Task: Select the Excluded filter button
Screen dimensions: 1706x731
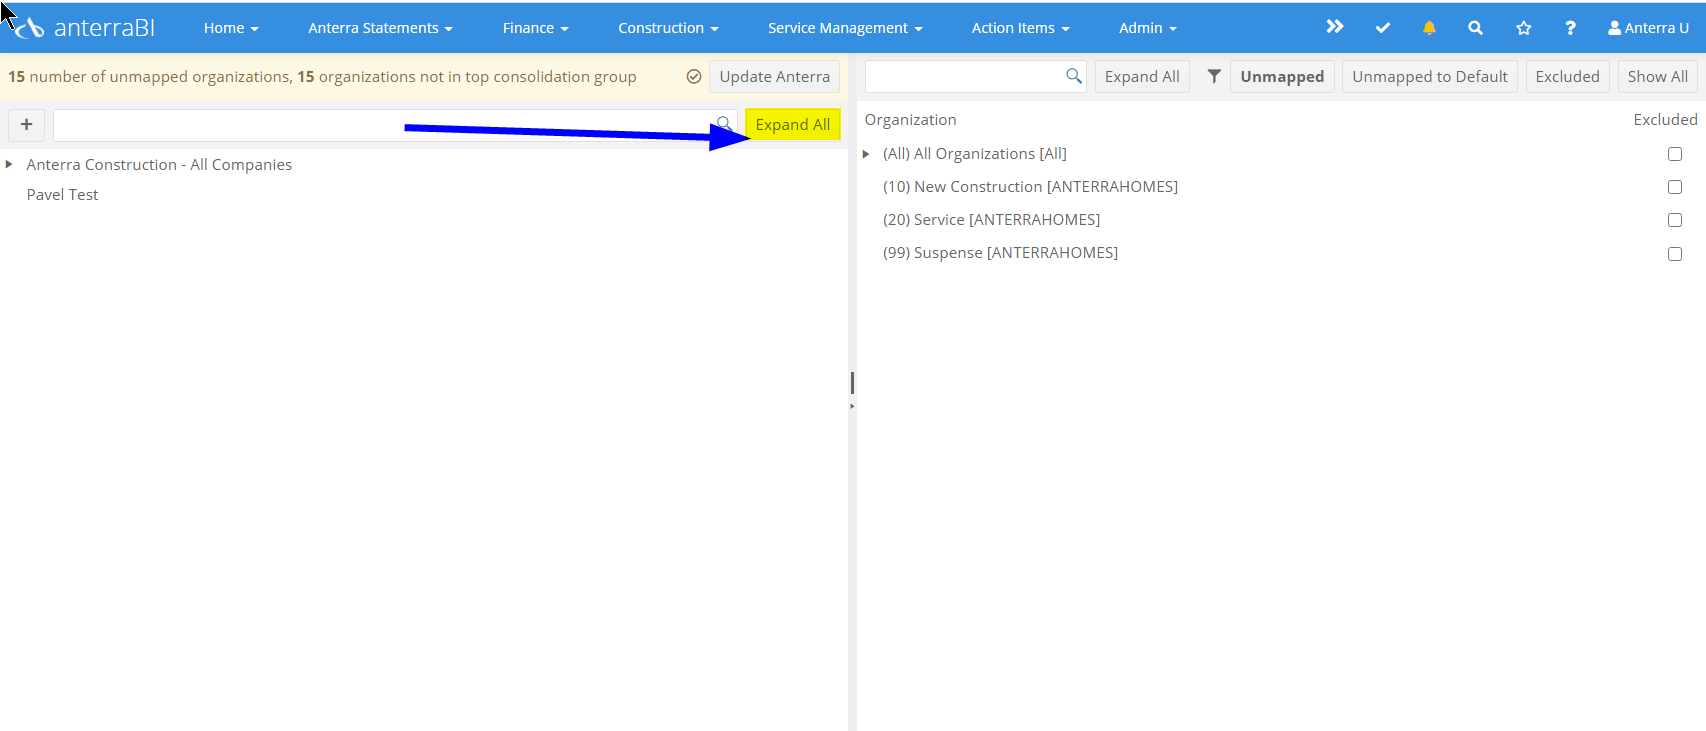Action: [1567, 77]
